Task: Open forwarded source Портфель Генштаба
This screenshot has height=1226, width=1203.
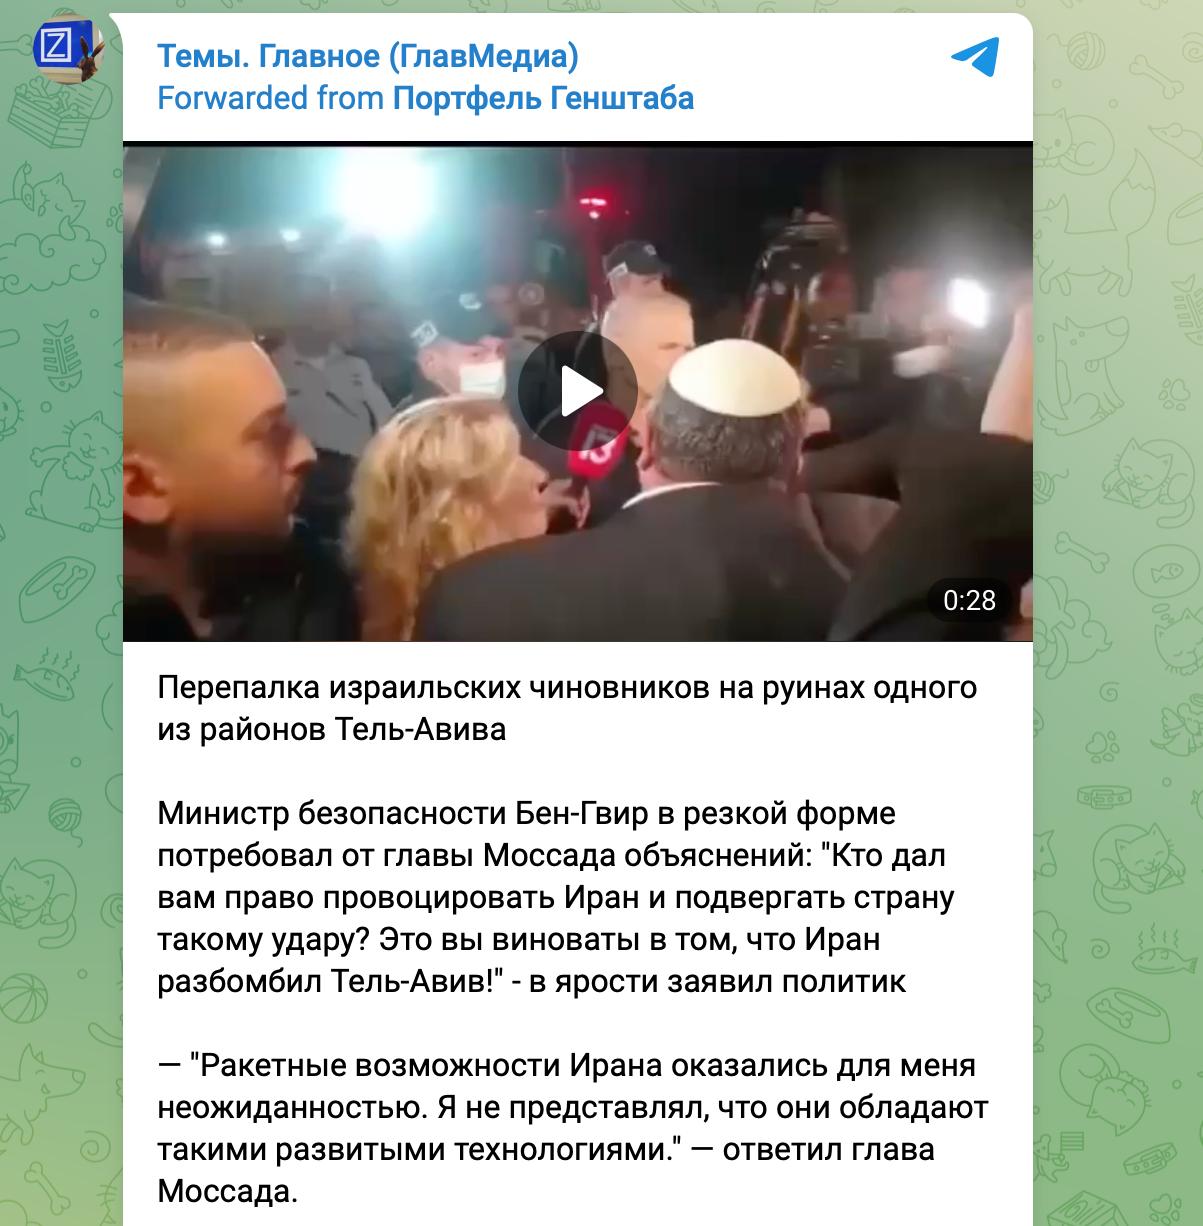Action: pos(543,98)
